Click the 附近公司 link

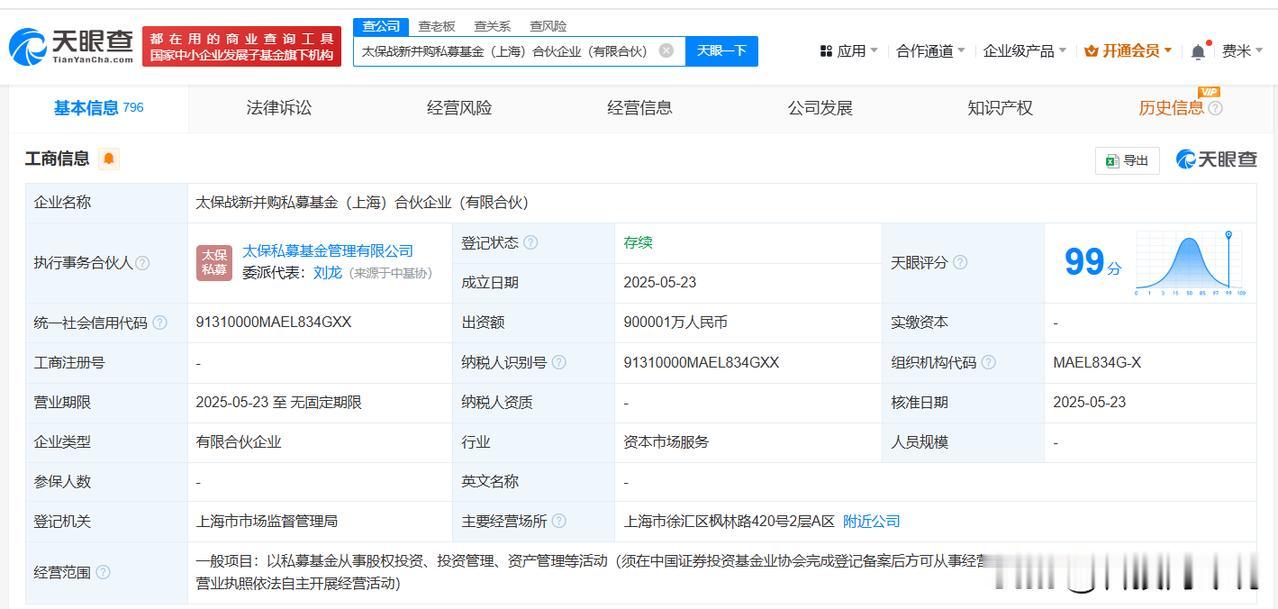point(871,521)
